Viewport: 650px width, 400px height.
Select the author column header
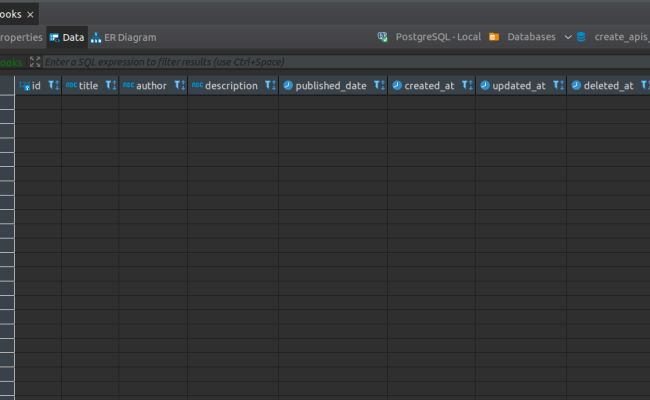(151, 86)
